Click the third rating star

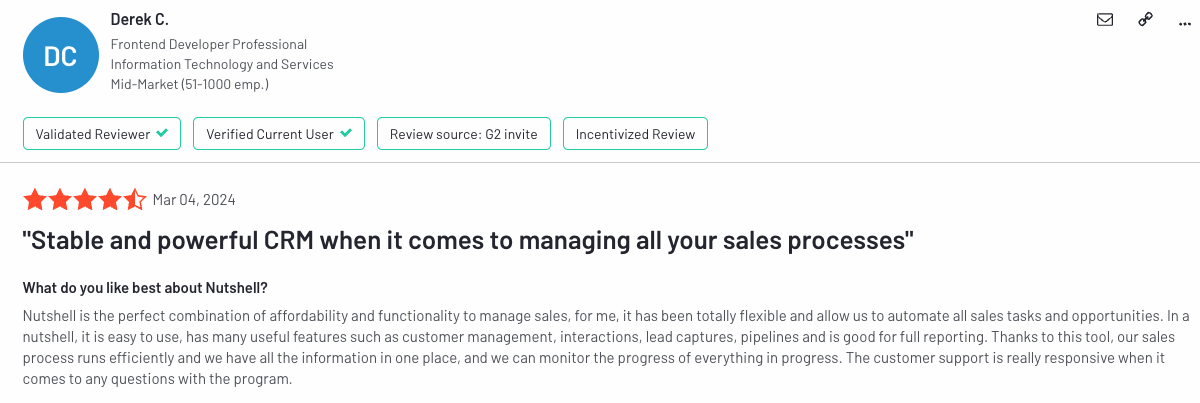click(84, 199)
